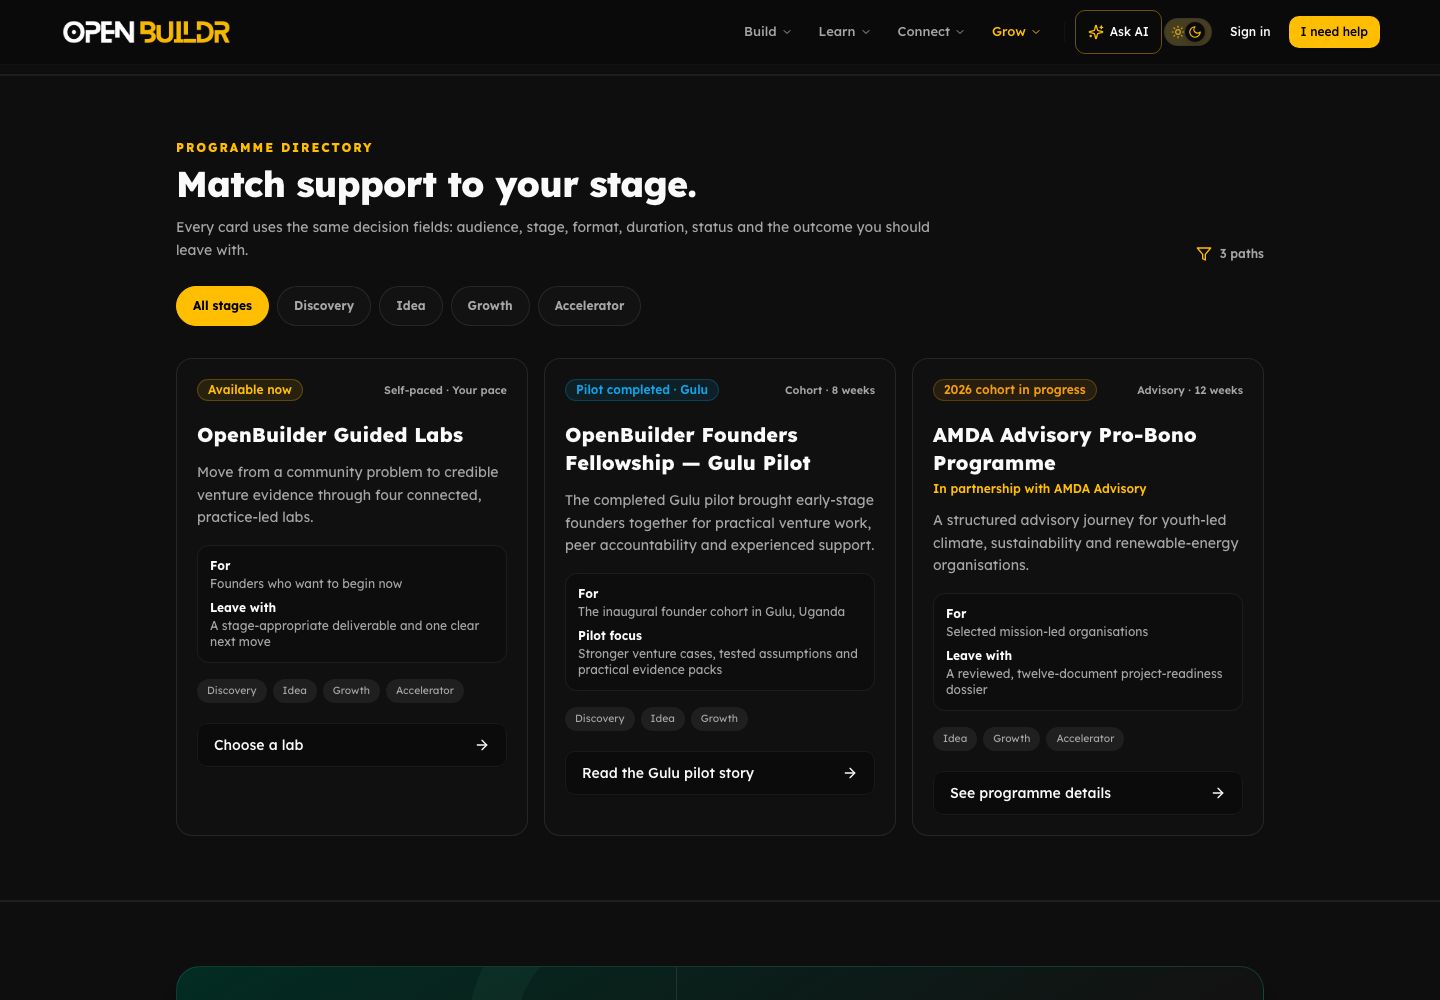Screen dimensions: 1440x1000
Task: Click Accelerator tag in AMDA Advisory card
Action: tap(1085, 739)
